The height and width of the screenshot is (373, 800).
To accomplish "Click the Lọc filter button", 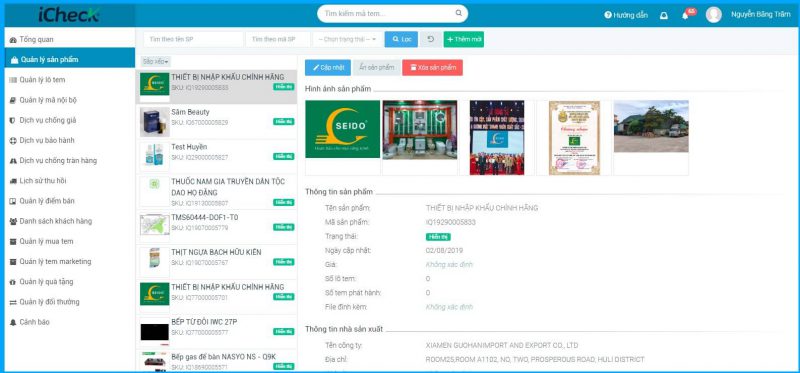I will point(401,39).
